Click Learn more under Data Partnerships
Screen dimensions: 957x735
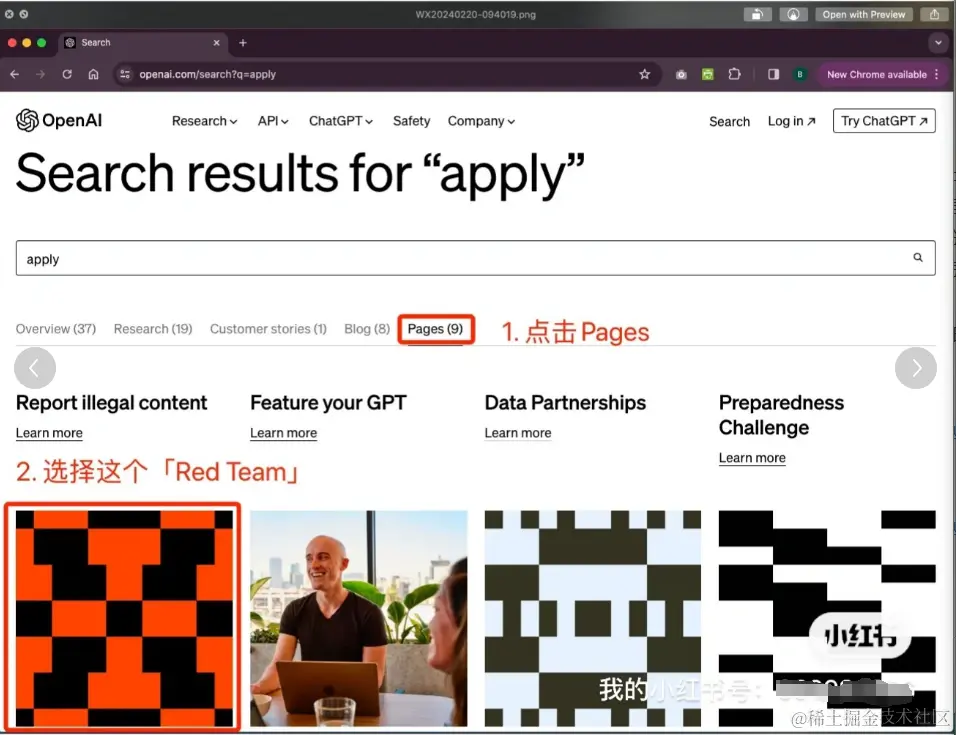(518, 433)
